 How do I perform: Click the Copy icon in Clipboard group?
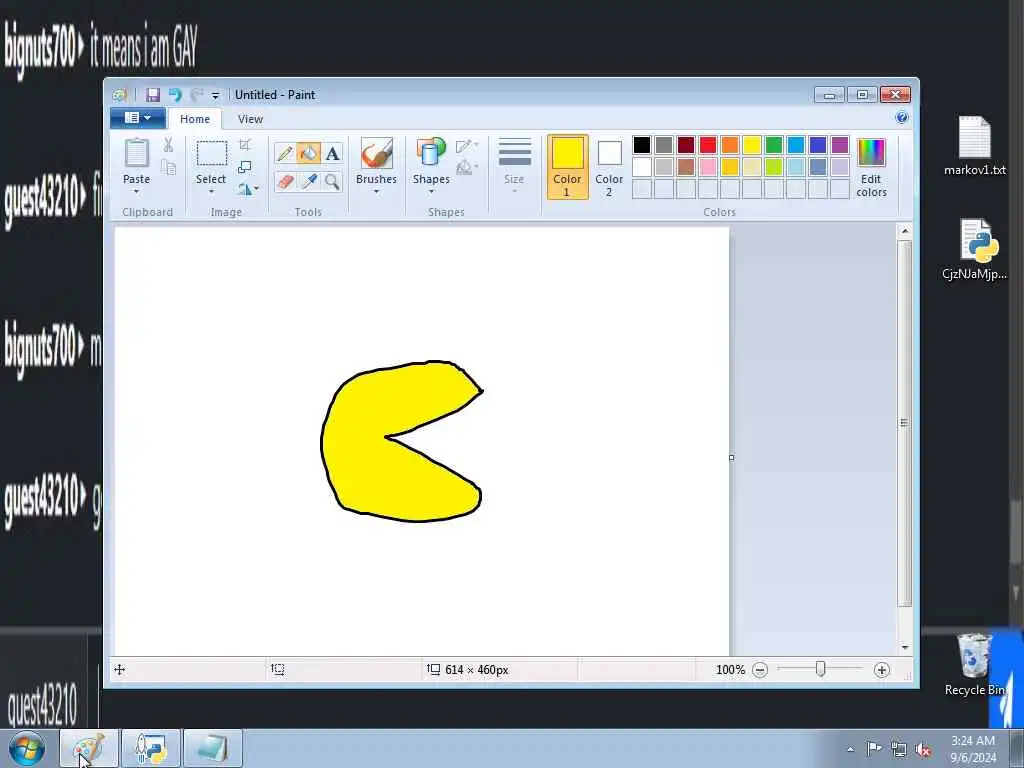click(168, 168)
